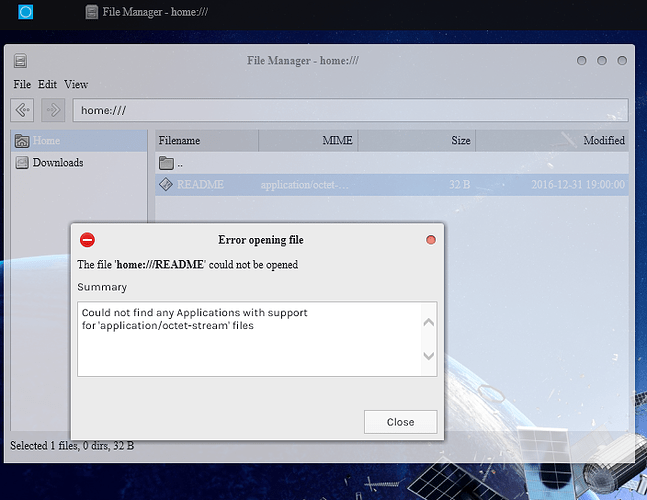Click the blue circle launcher icon in taskbar
The image size is (647, 500).
tap(26, 12)
